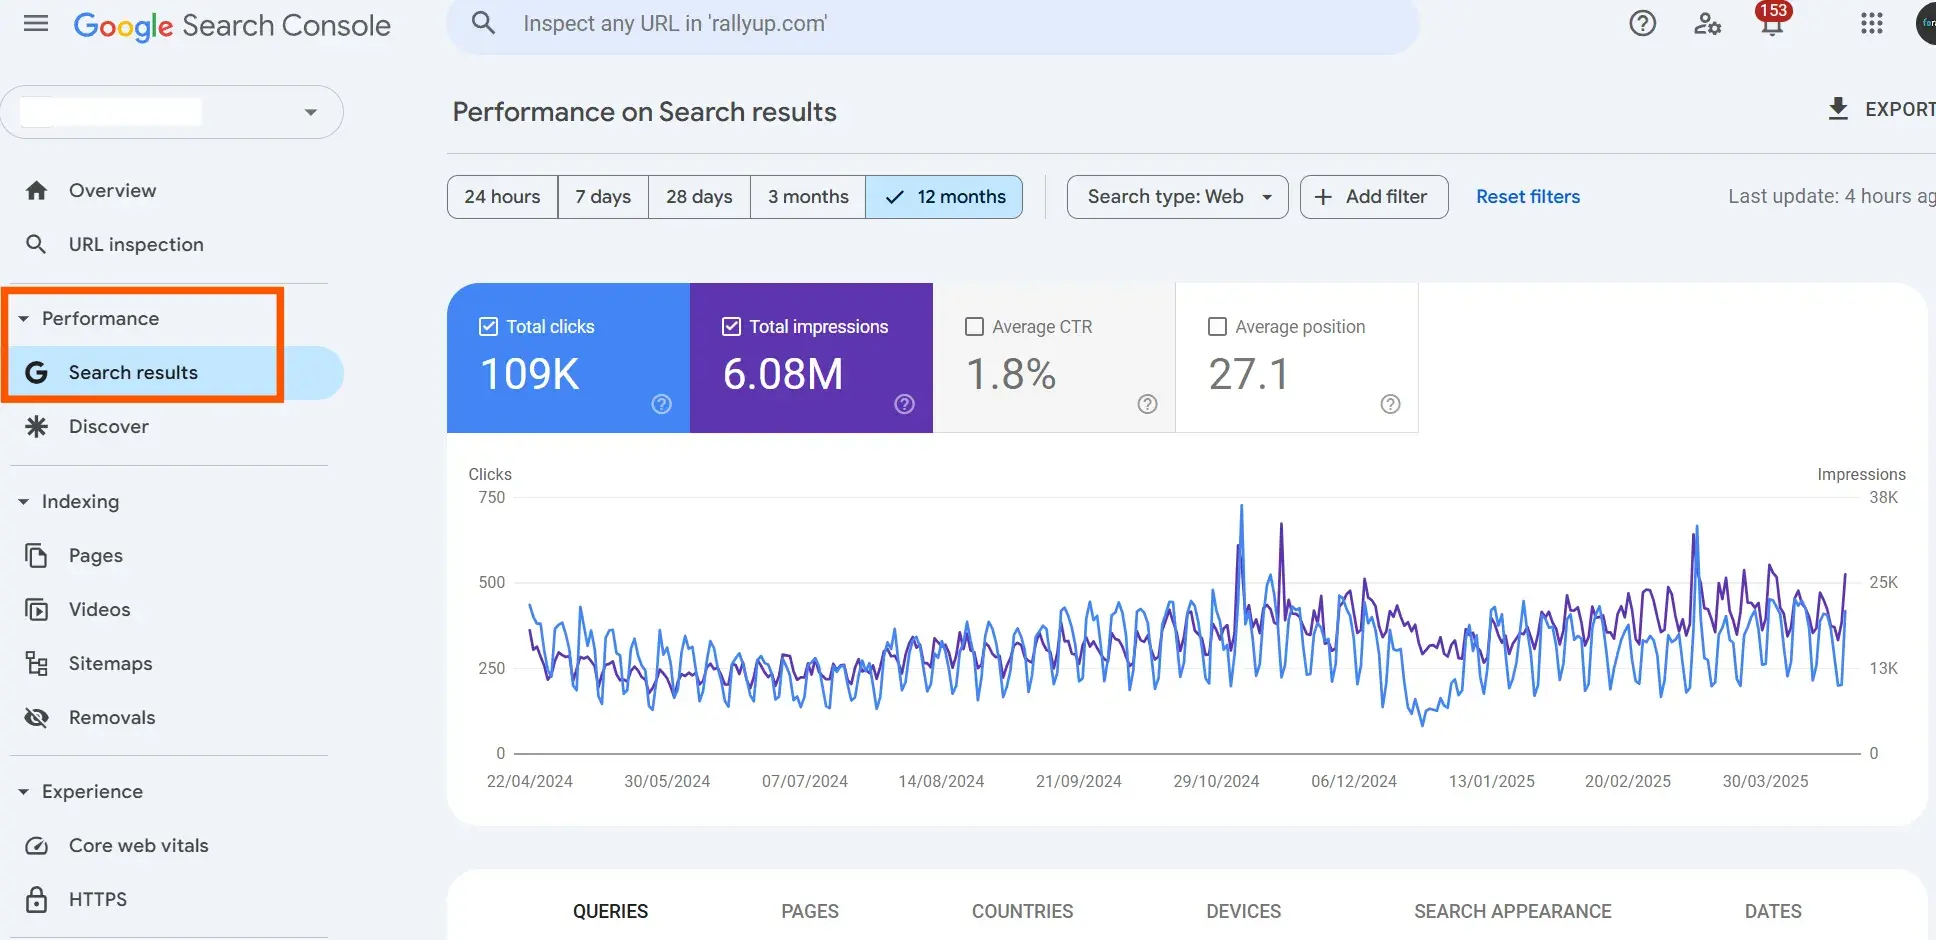
Task: Open the Search type Web dropdown
Action: coord(1176,196)
